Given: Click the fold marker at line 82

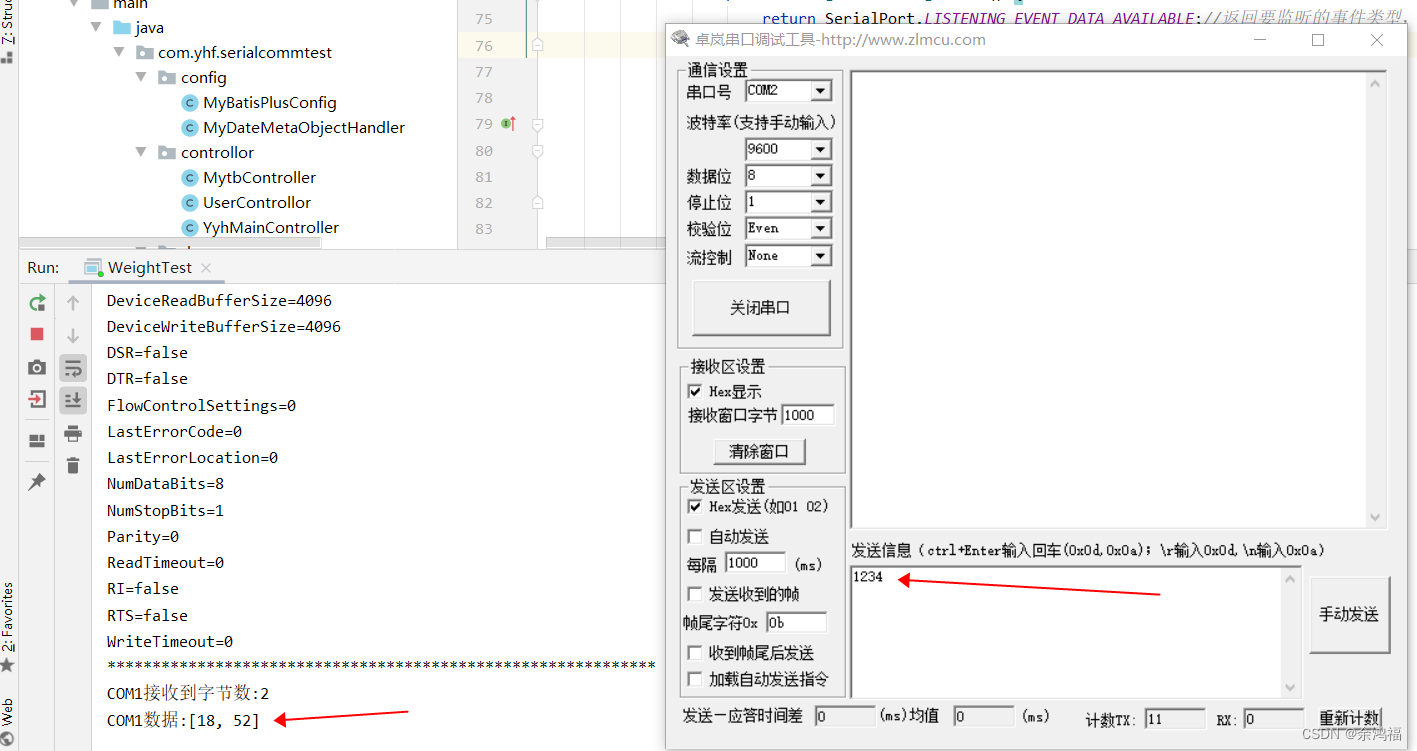Looking at the screenshot, I should (537, 203).
